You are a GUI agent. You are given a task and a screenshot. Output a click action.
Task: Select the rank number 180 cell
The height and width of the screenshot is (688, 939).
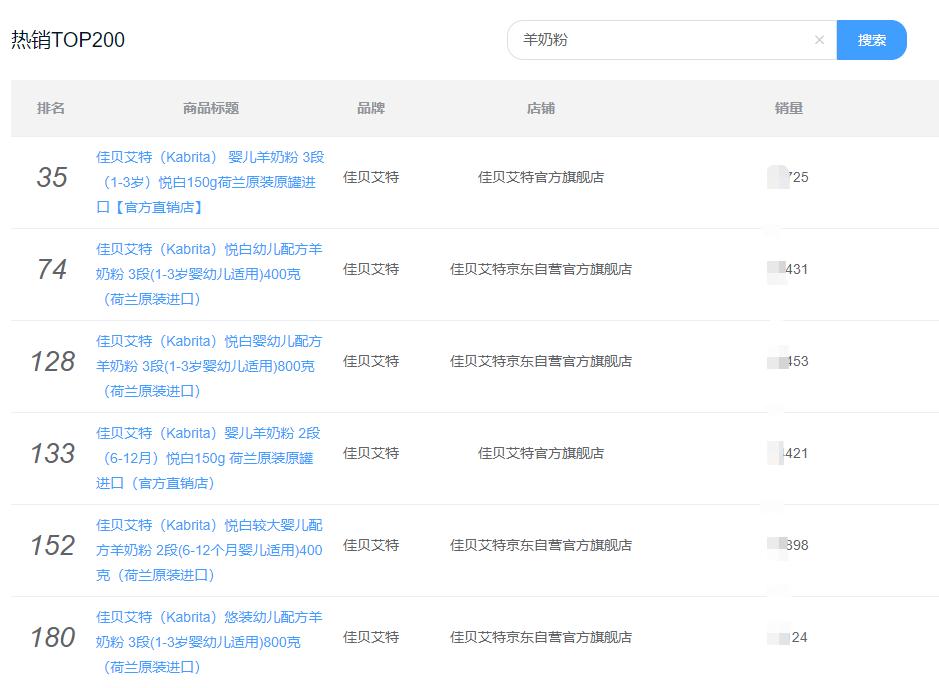[x=53, y=637]
